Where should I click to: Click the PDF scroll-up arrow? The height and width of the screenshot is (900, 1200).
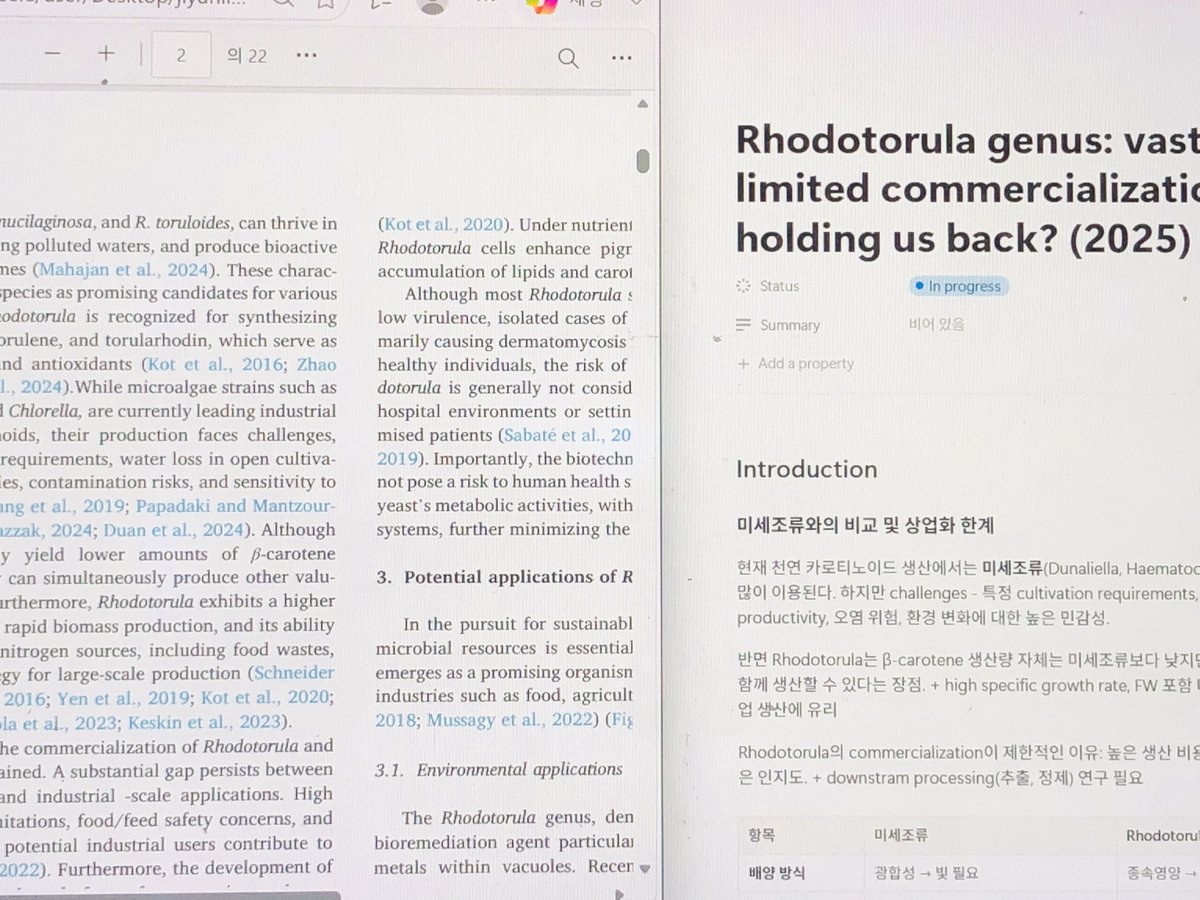642,106
